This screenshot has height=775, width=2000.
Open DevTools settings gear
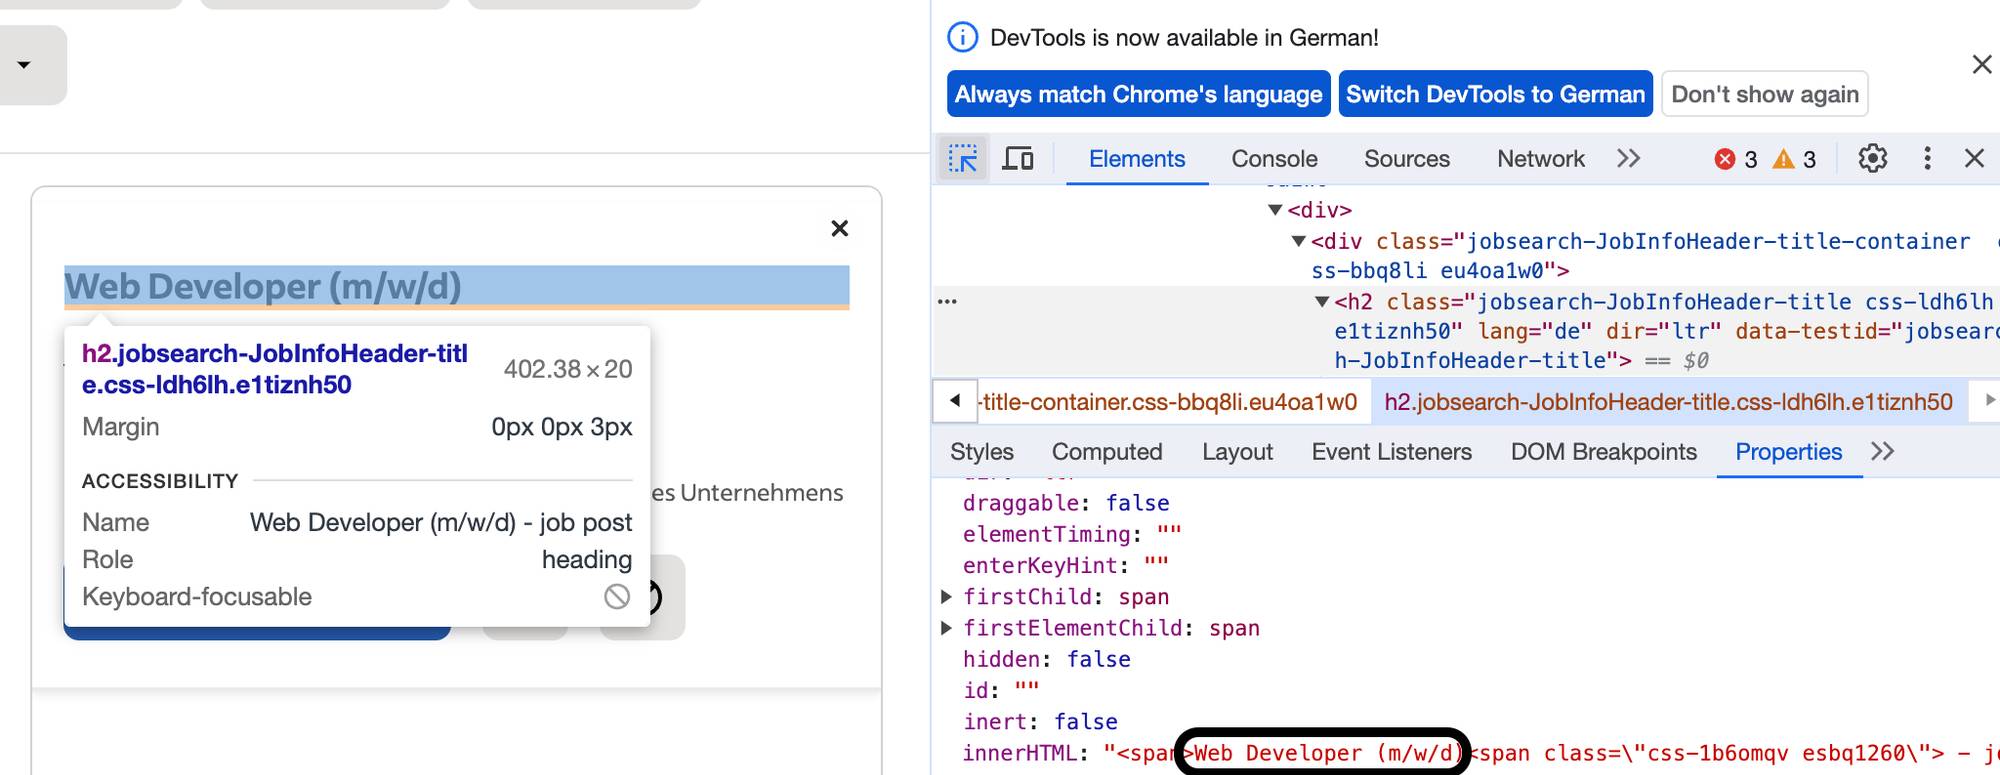coord(1872,159)
